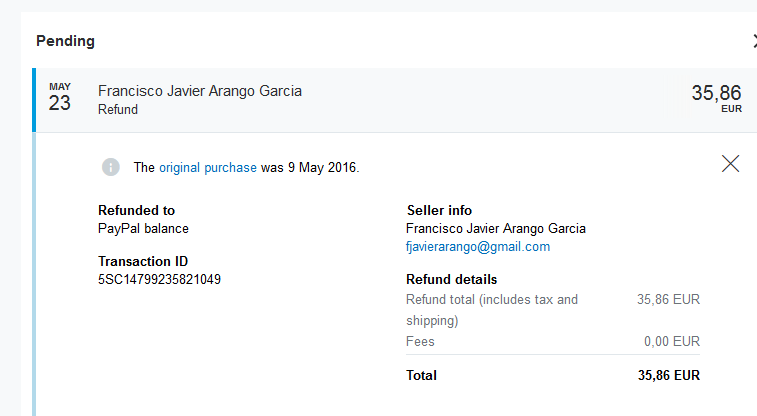The image size is (757, 416).
Task: Click the Transaction ID number 5SC14799235821049
Action: click(x=159, y=279)
